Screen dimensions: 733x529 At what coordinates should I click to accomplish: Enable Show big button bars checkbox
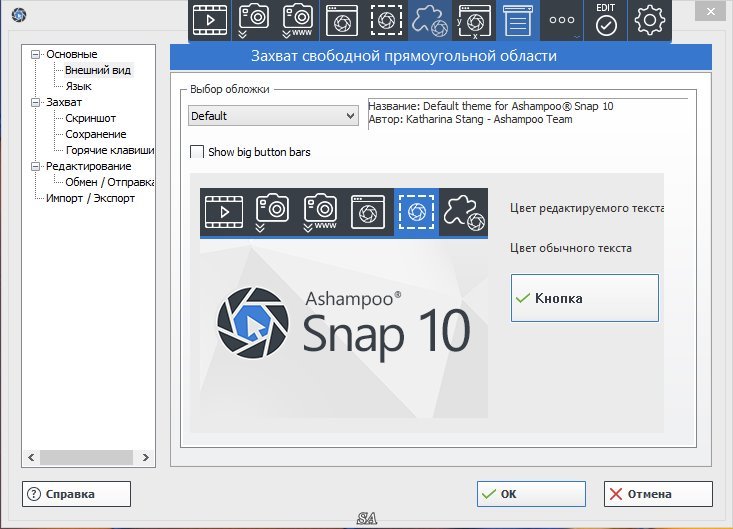coord(197,152)
